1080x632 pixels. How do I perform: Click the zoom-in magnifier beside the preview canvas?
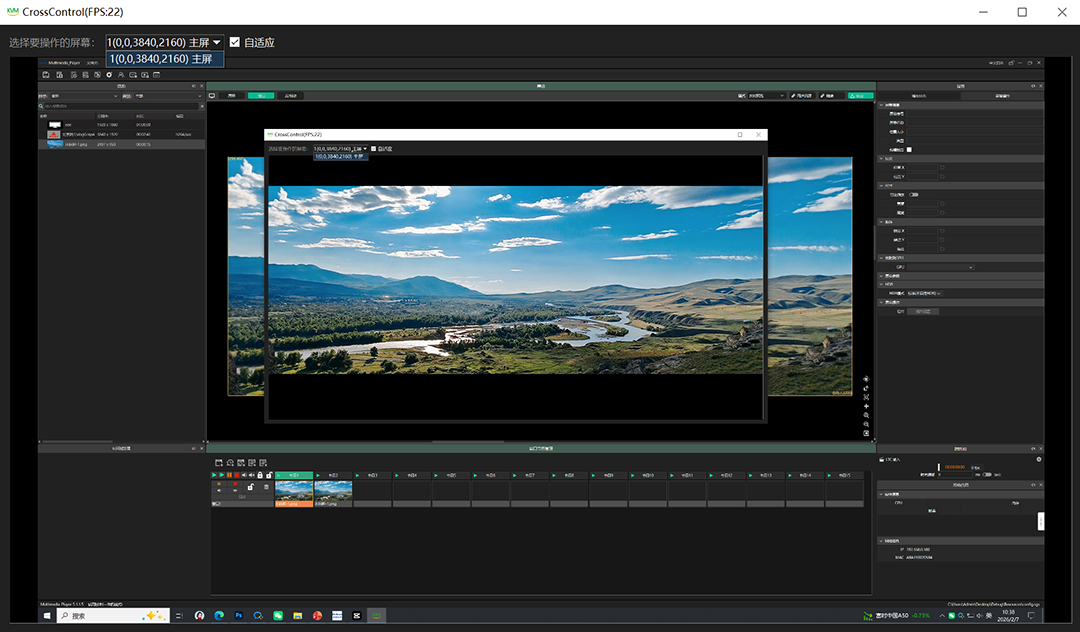[x=866, y=415]
